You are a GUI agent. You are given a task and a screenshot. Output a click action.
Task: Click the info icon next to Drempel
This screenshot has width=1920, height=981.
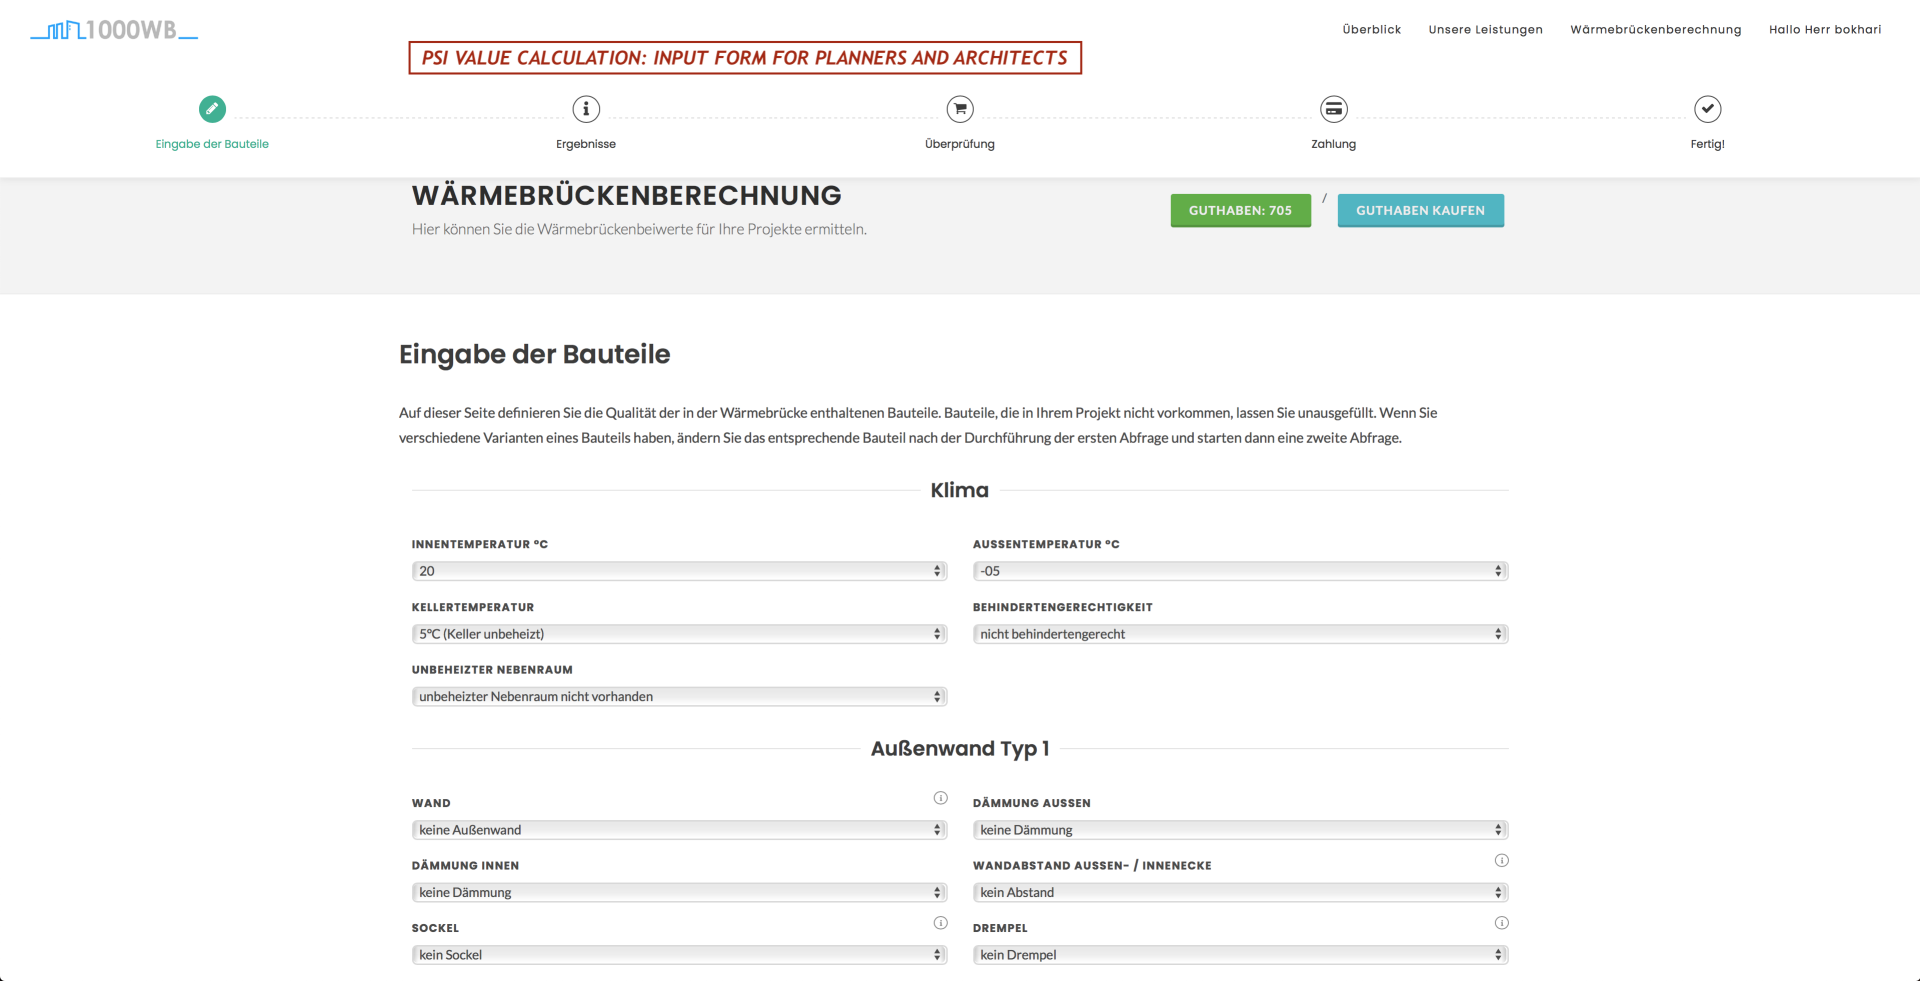(x=1501, y=923)
